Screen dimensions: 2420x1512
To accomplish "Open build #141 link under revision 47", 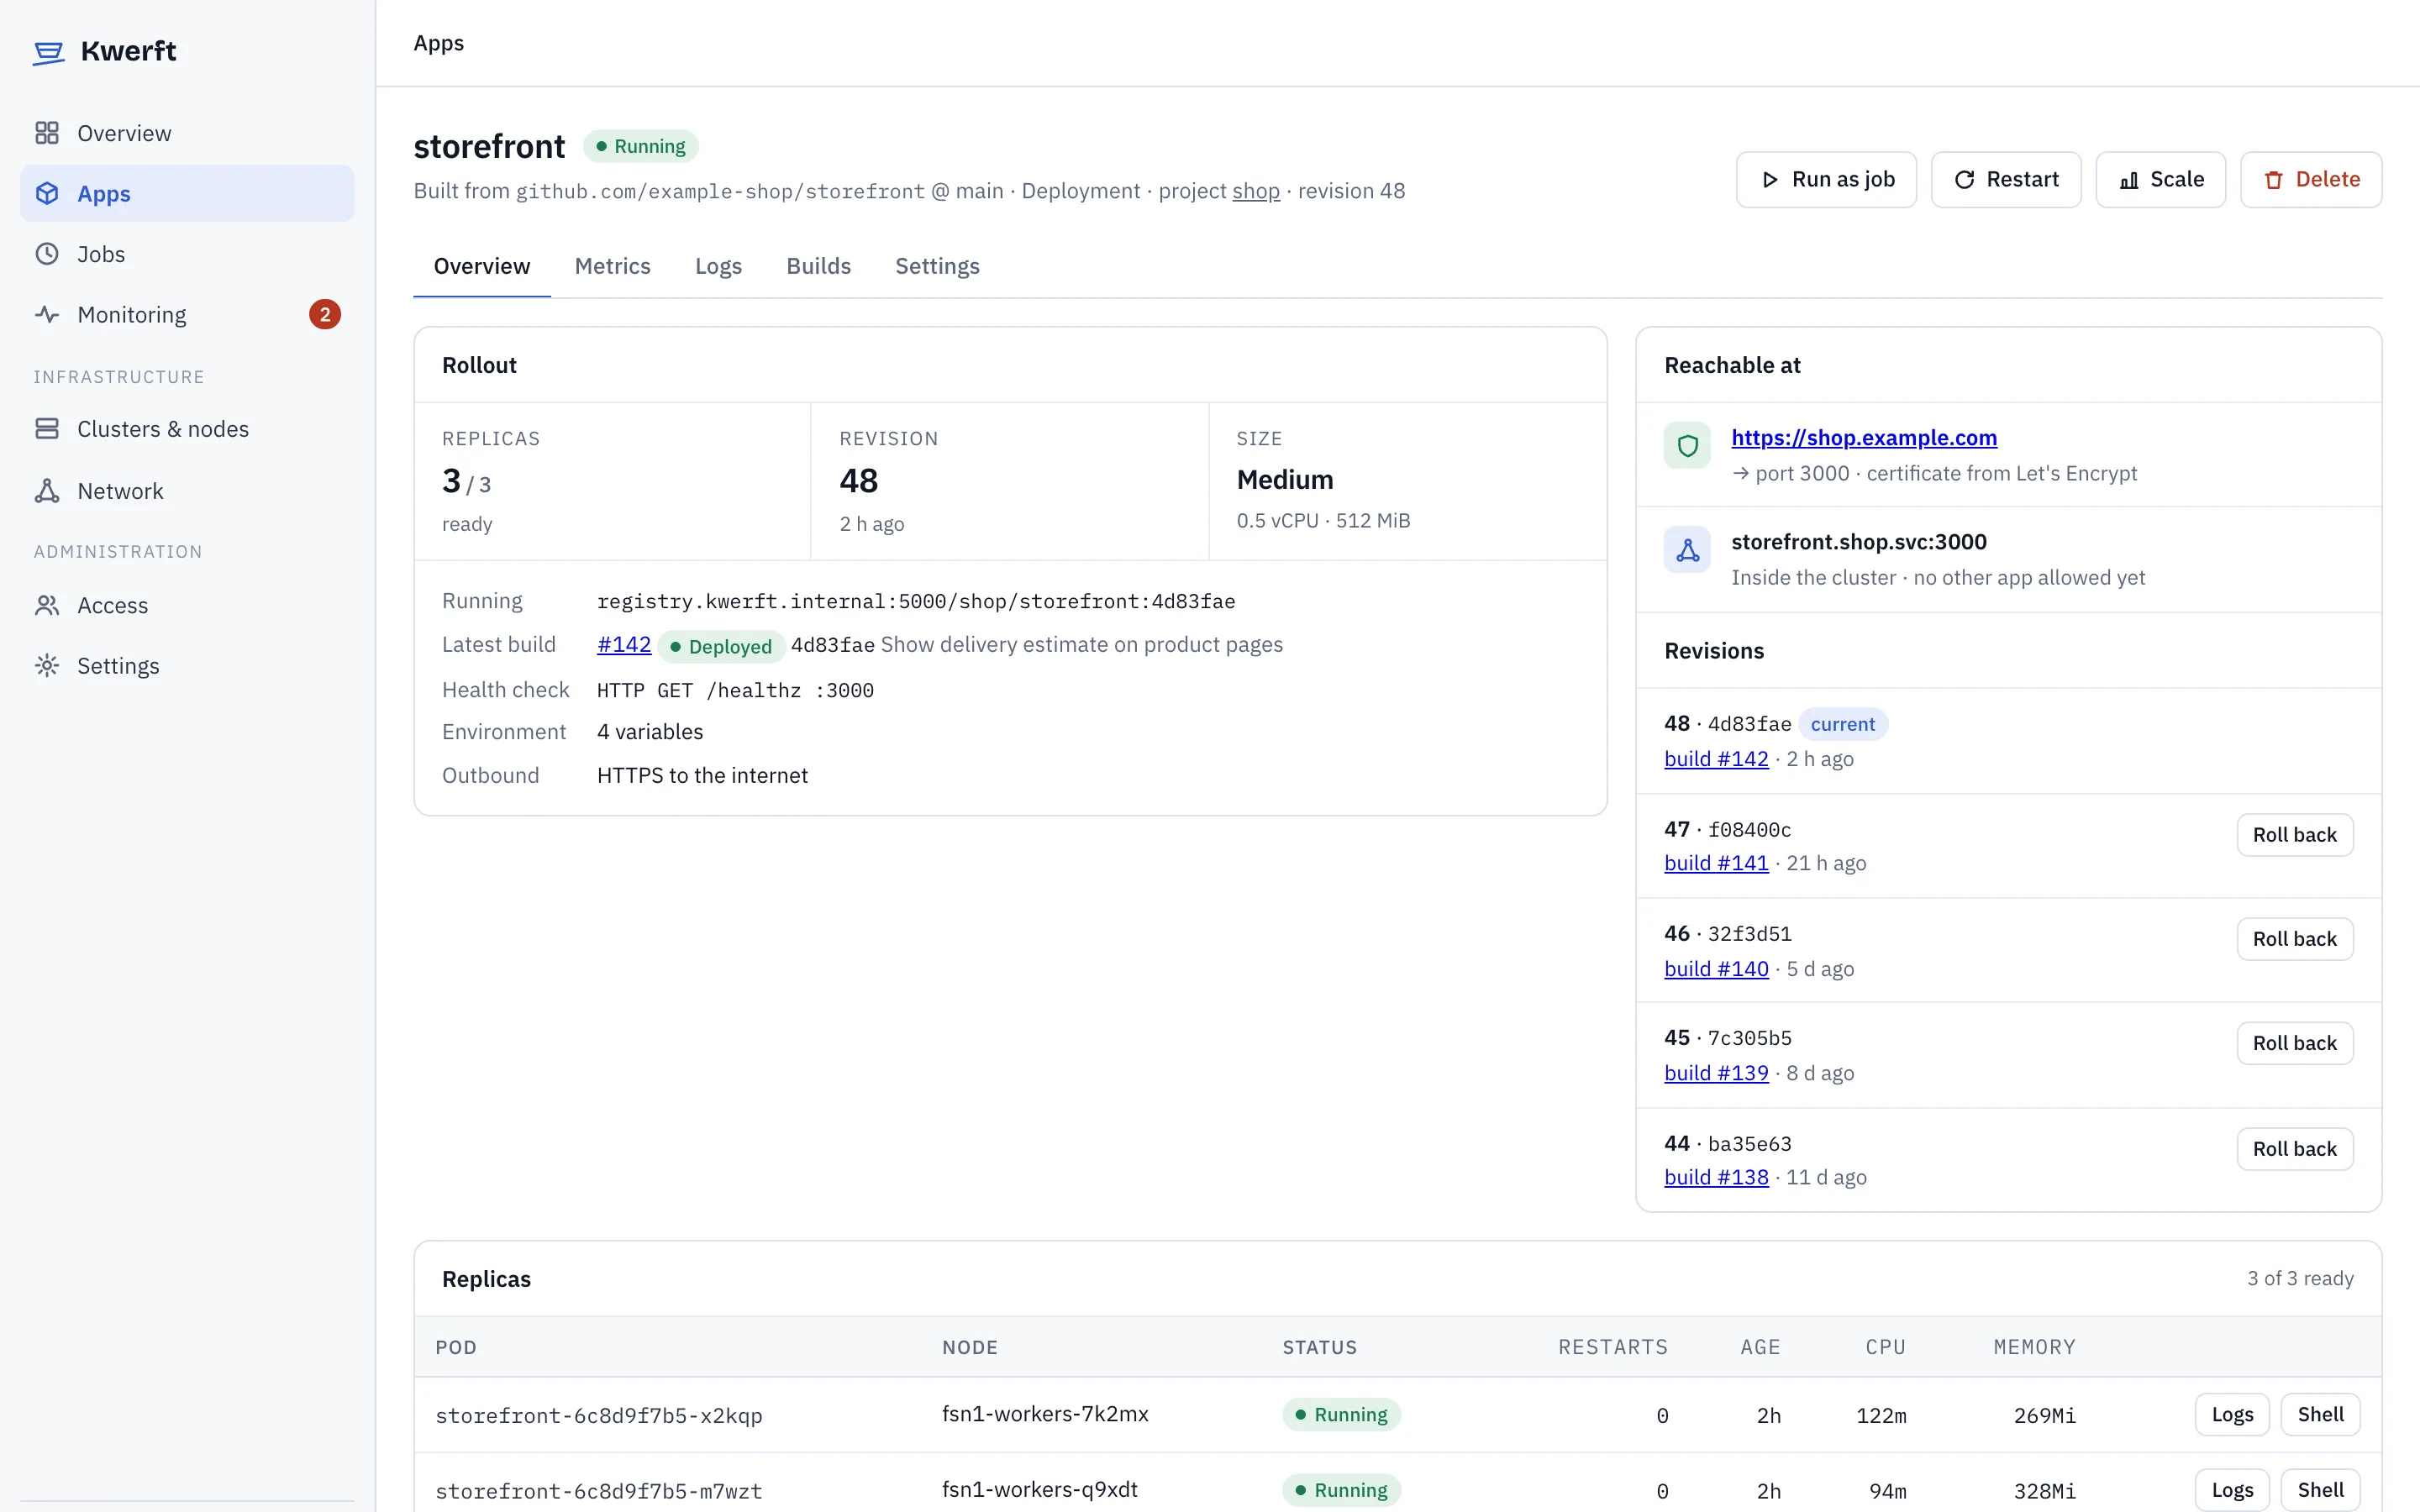I will click(x=1716, y=863).
